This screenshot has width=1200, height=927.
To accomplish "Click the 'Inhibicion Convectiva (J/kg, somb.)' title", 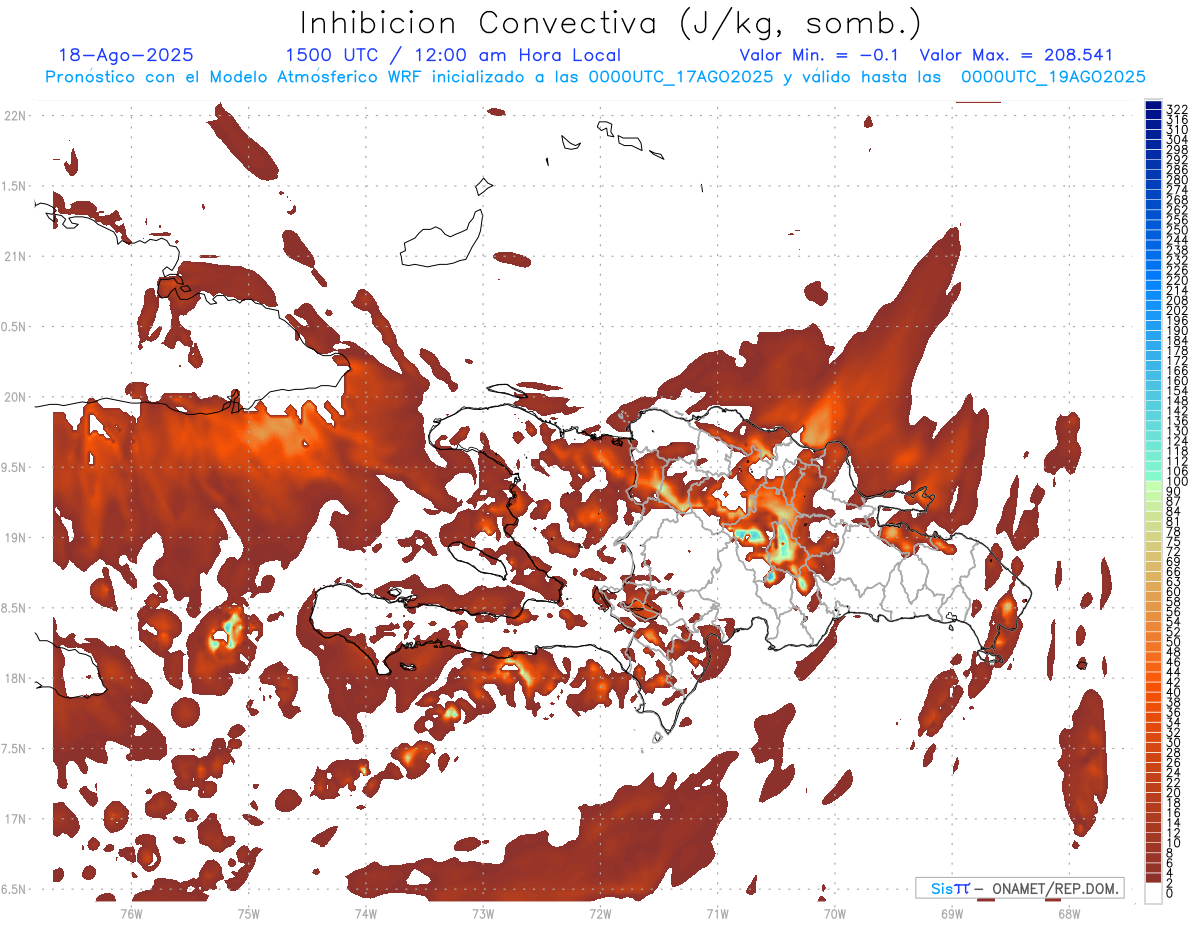I will coord(610,23).
